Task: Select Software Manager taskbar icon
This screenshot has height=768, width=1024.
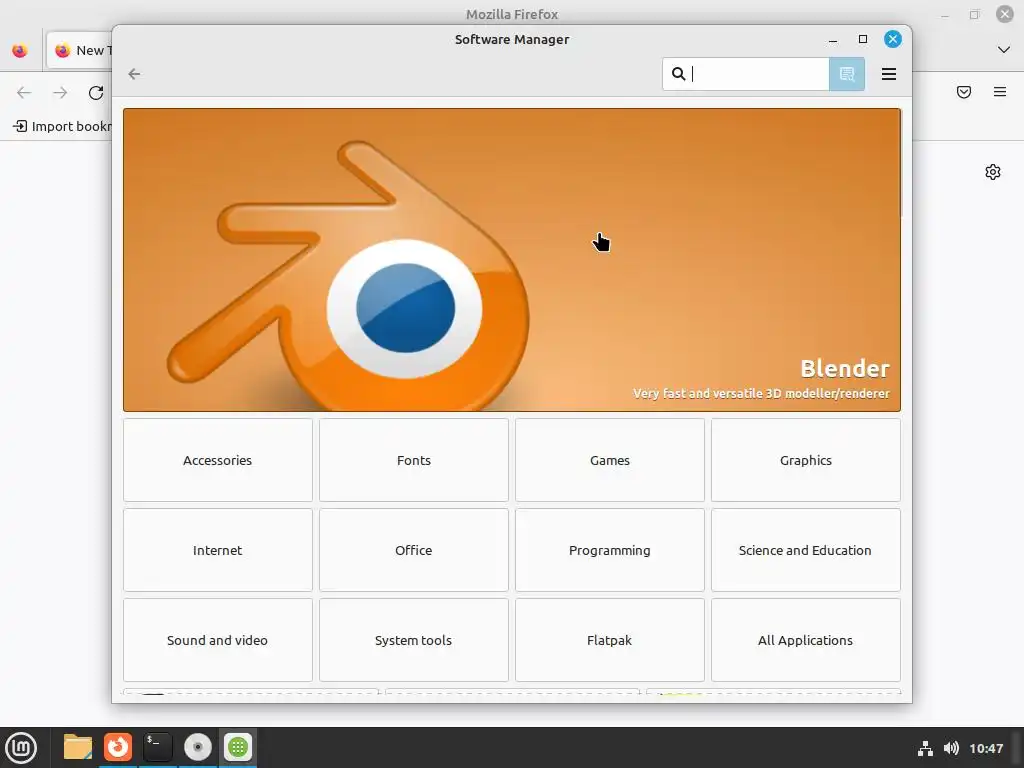Action: pos(238,748)
